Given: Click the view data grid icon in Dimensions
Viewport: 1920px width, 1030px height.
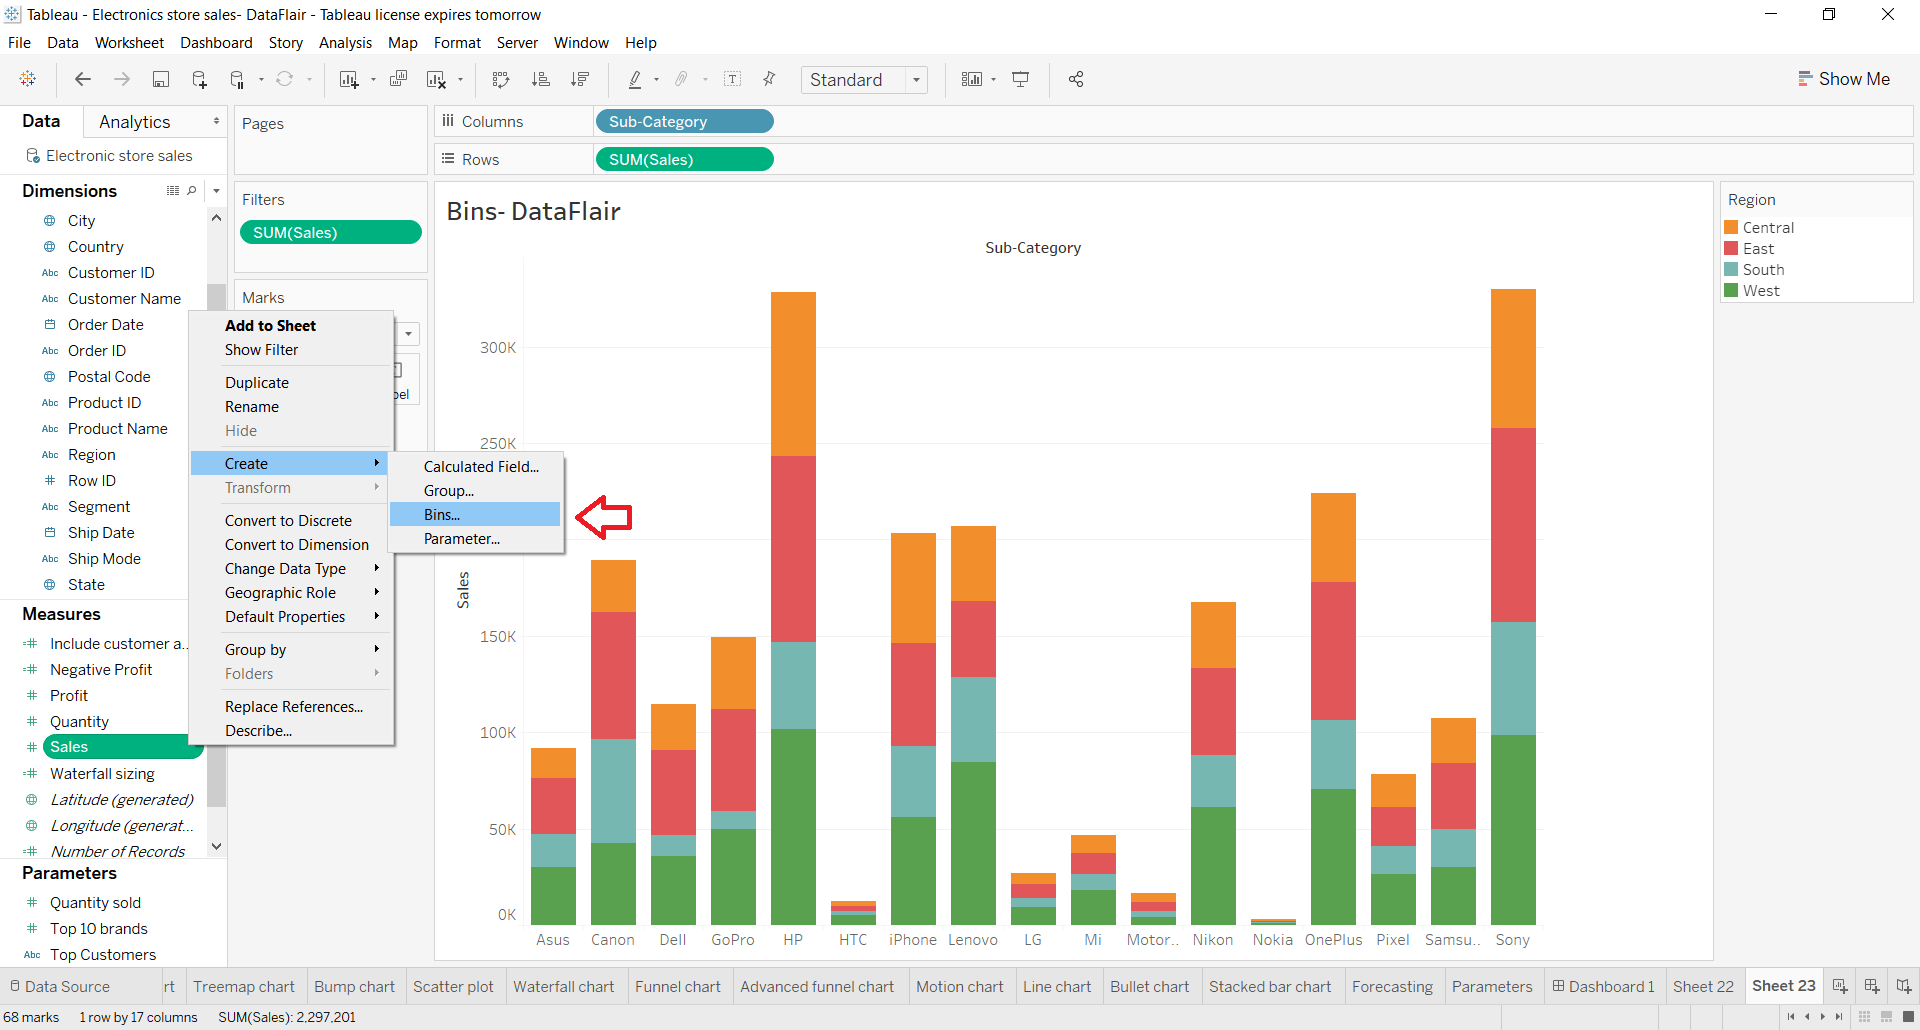Looking at the screenshot, I should (x=173, y=190).
